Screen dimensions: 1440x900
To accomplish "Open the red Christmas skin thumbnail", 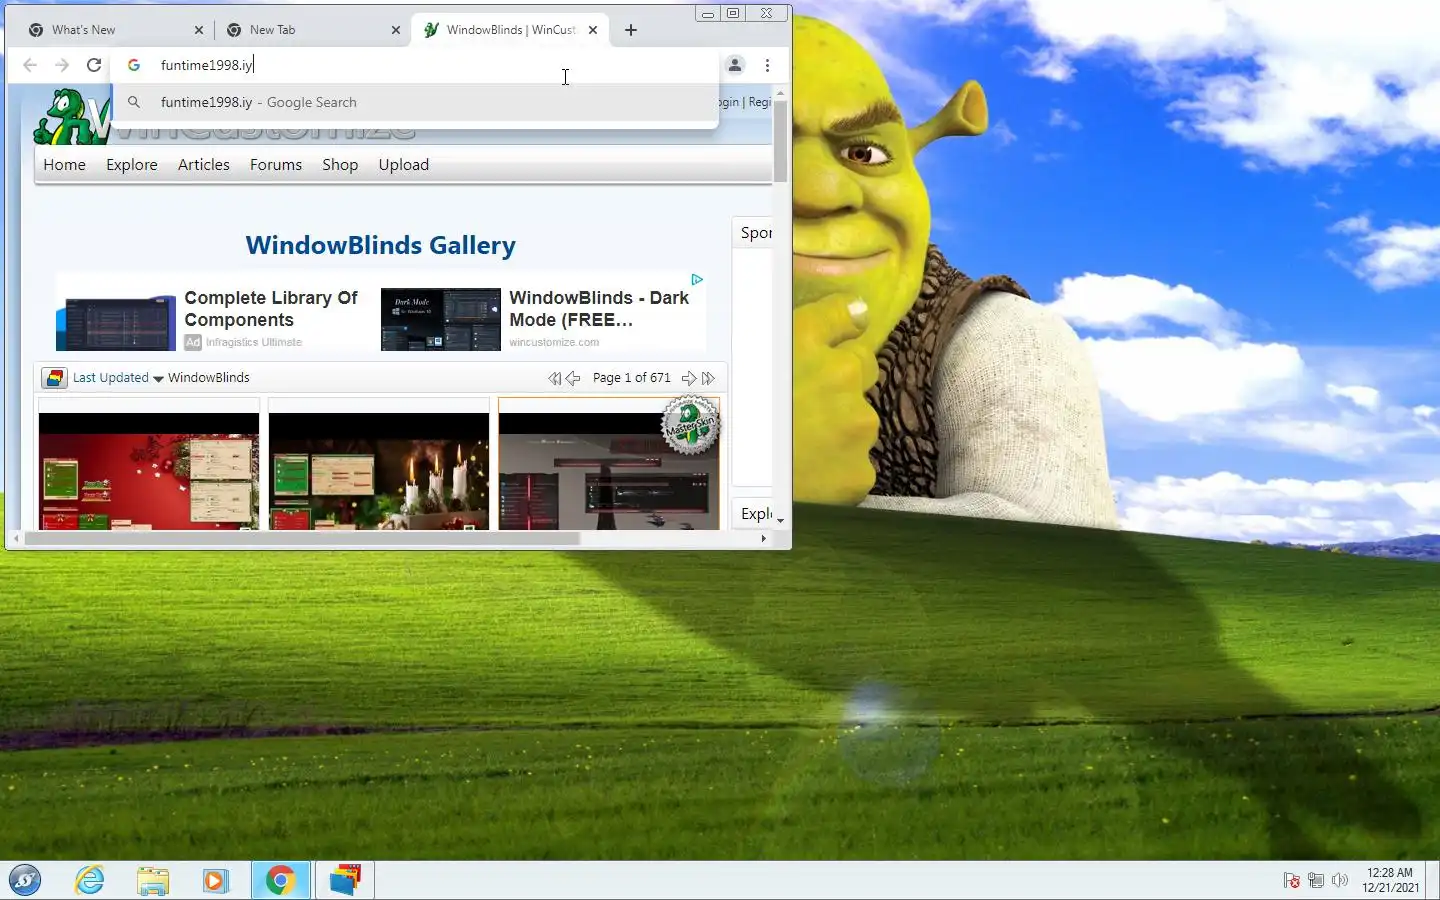I will pos(149,464).
